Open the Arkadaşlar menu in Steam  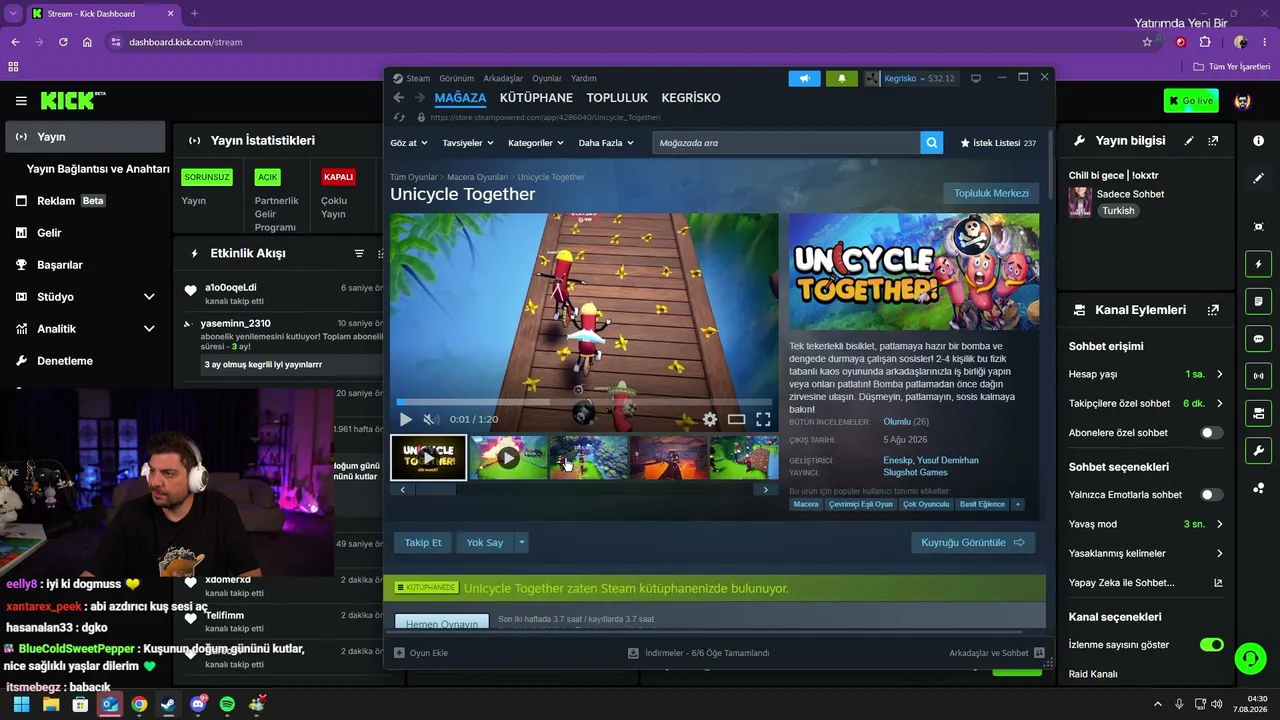point(503,78)
